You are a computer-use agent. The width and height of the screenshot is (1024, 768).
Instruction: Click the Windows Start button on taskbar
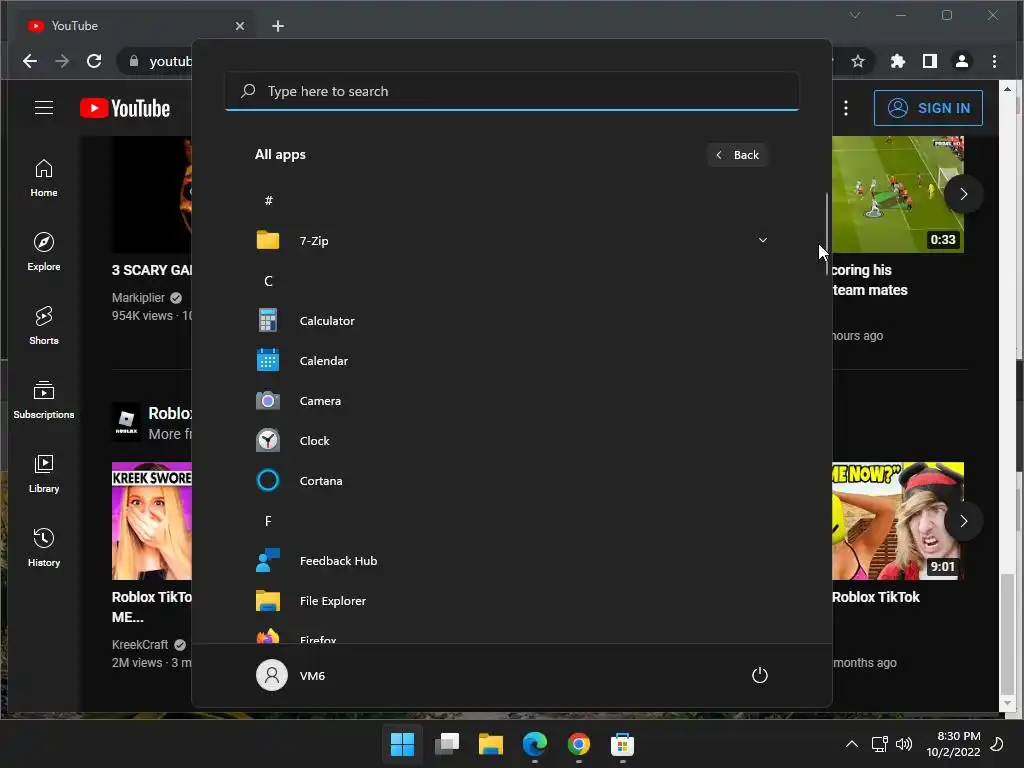point(402,744)
